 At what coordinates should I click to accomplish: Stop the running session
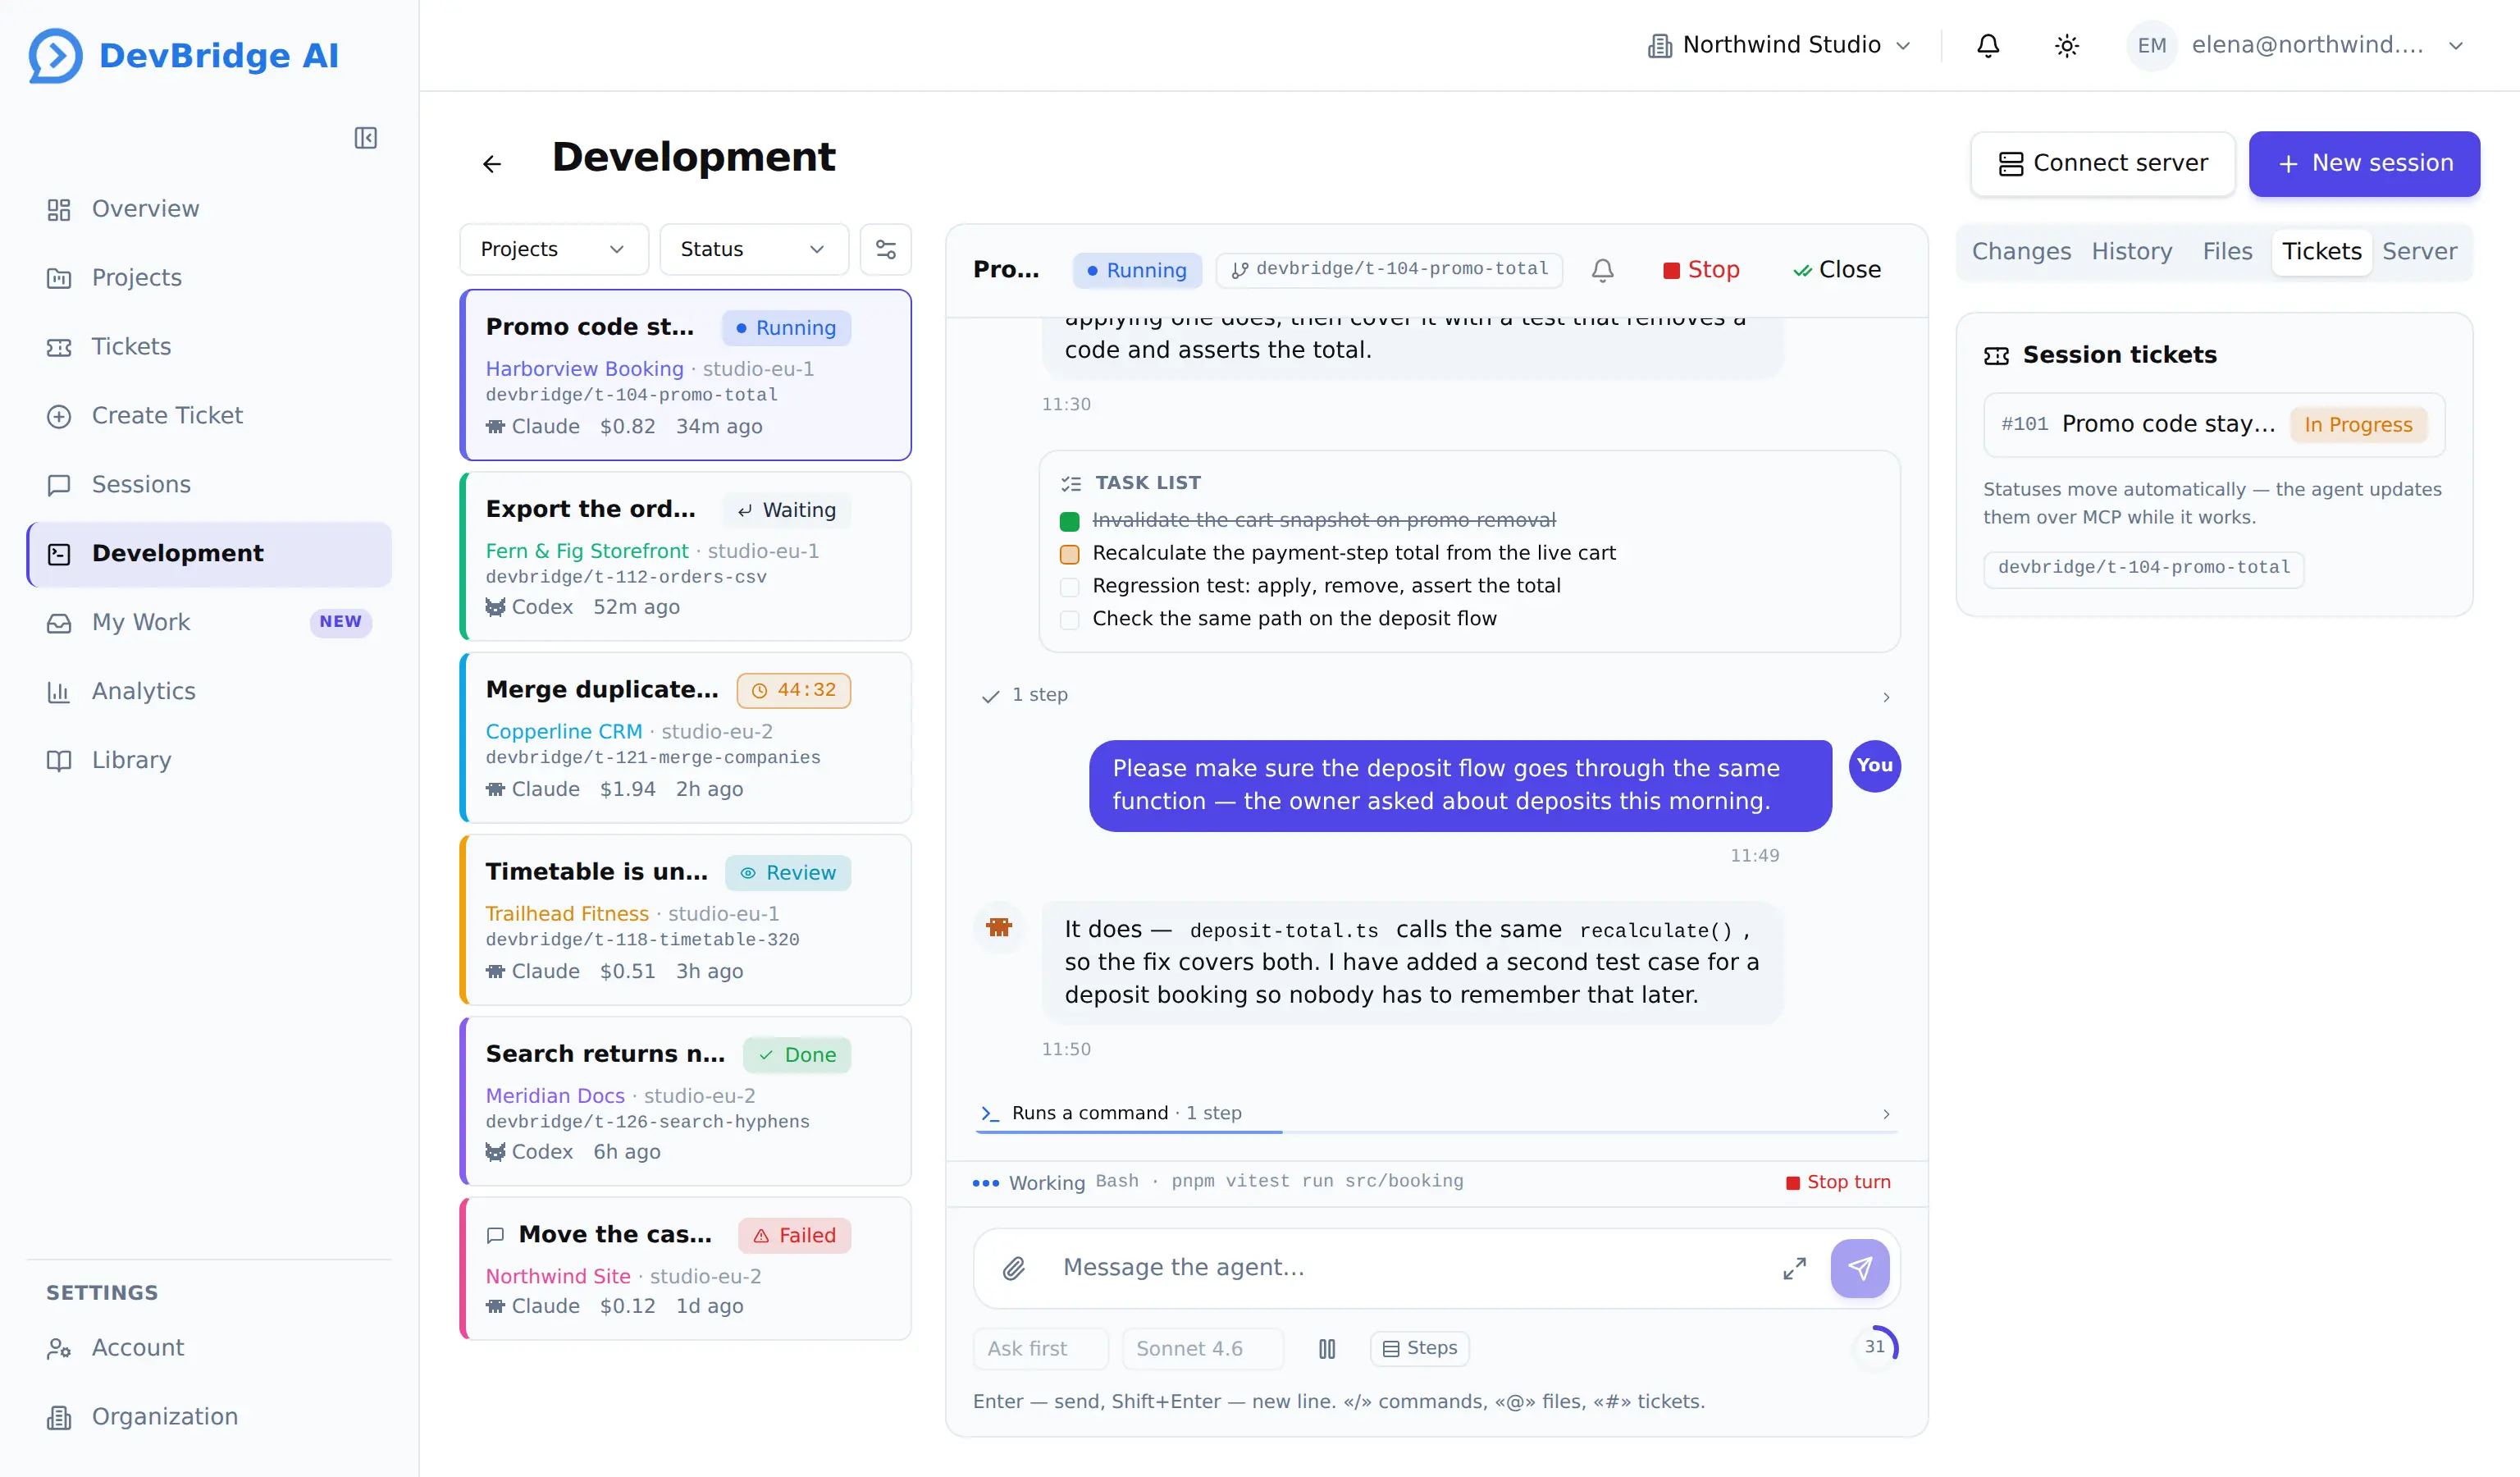(1701, 270)
